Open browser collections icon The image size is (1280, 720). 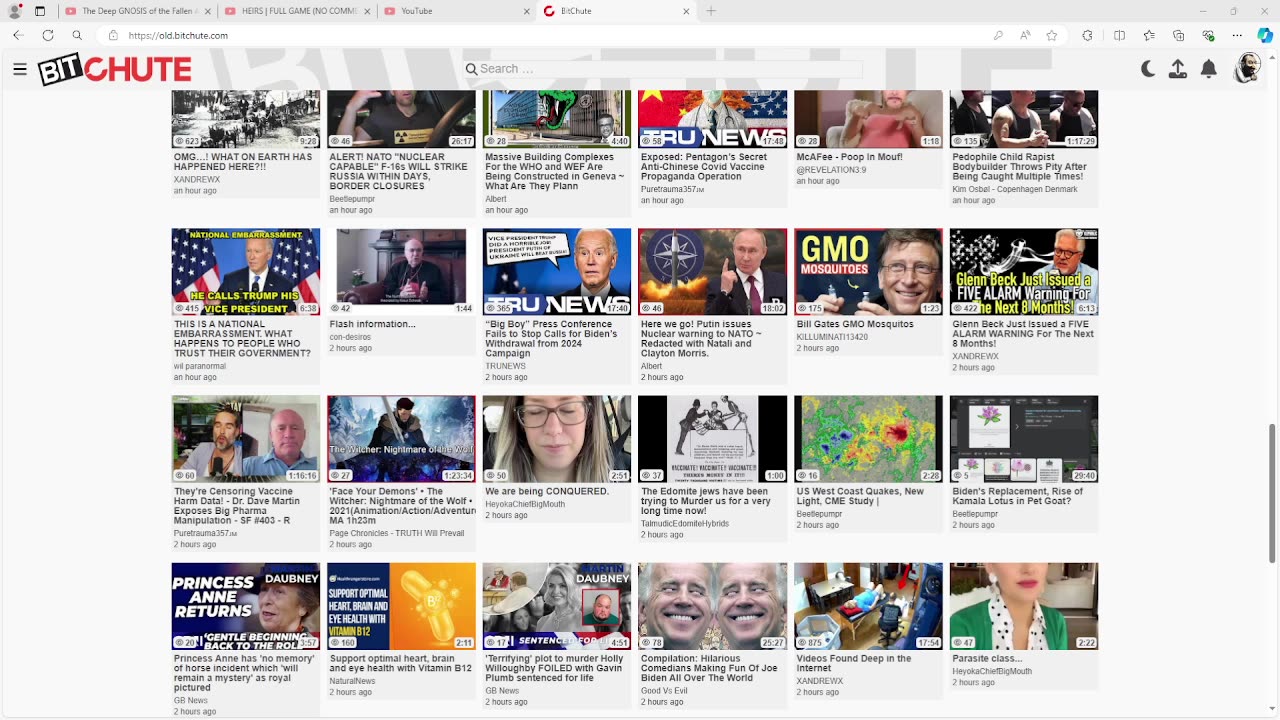click(1178, 35)
